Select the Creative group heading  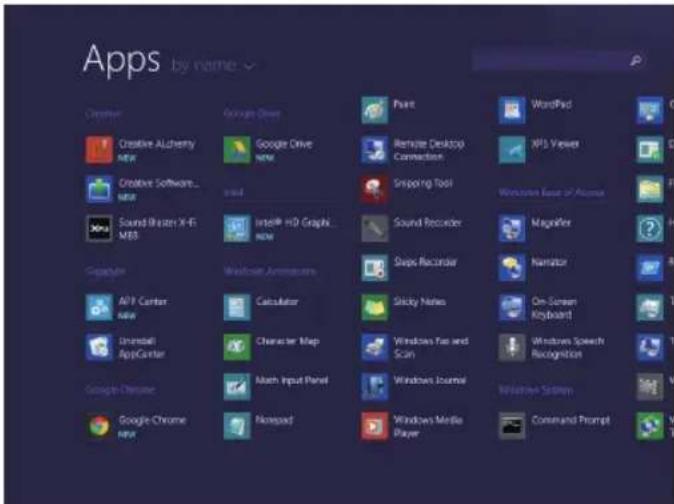click(x=103, y=114)
